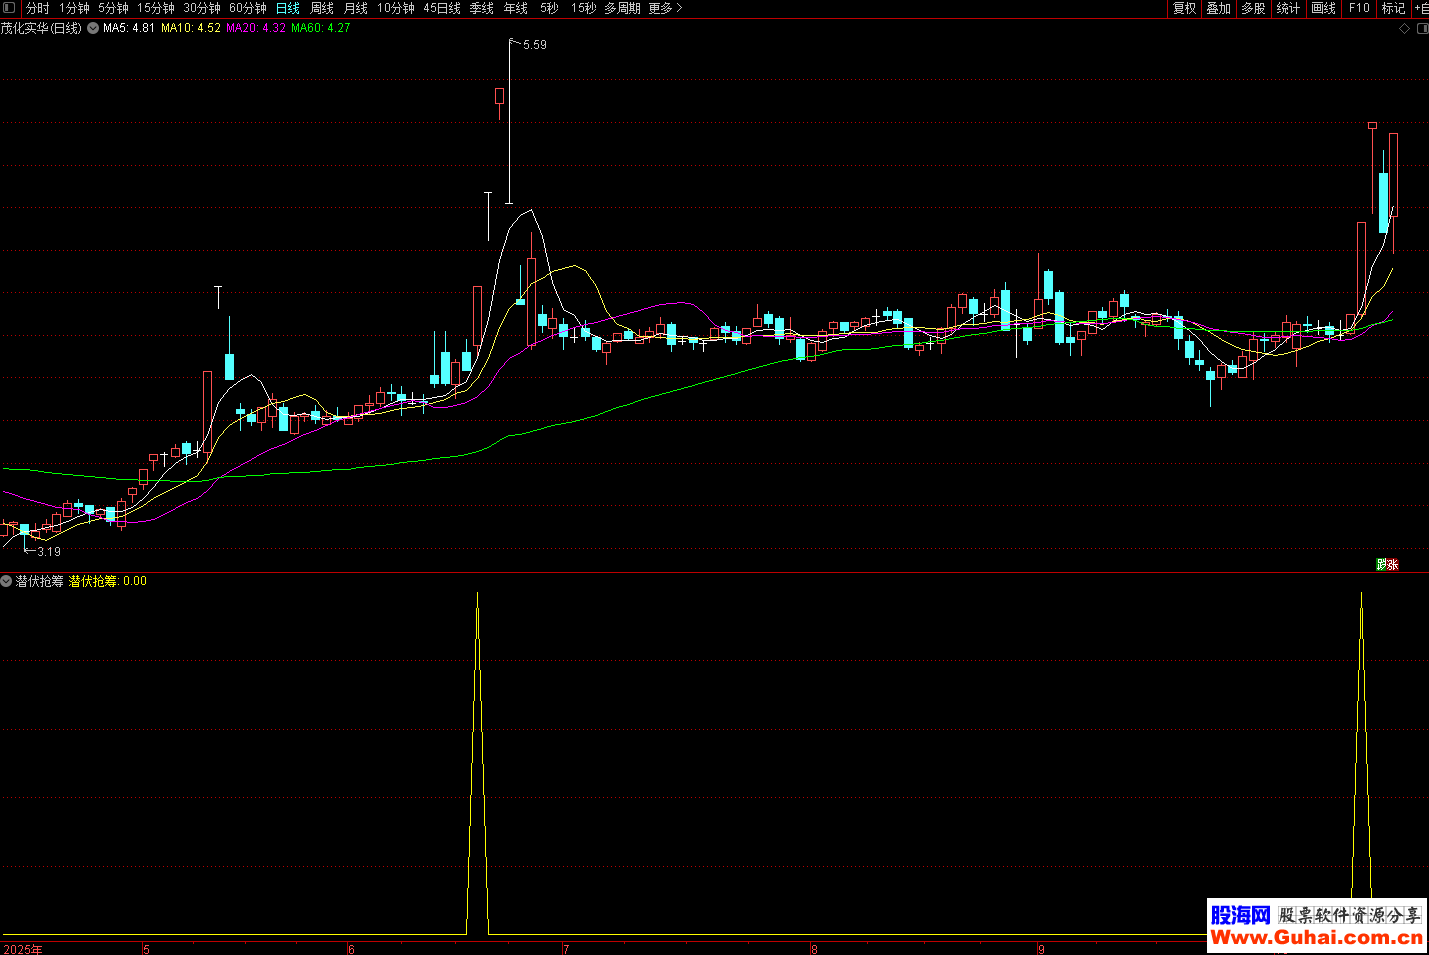Open F10 company info

click(x=1359, y=8)
